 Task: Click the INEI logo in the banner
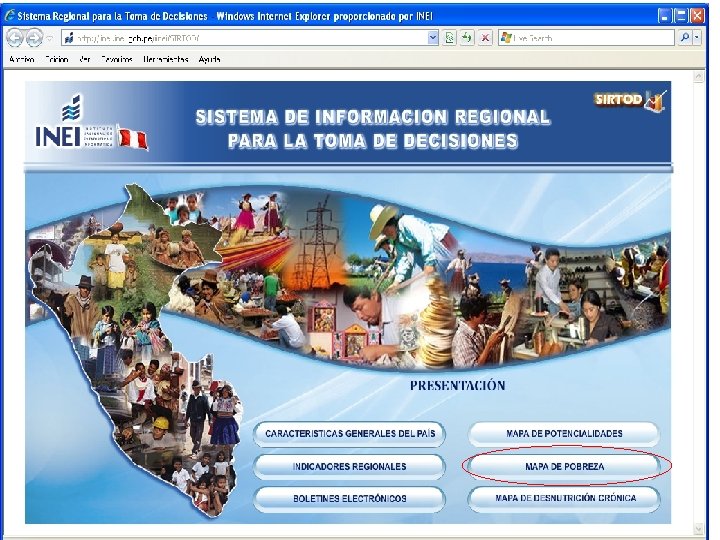click(x=73, y=122)
